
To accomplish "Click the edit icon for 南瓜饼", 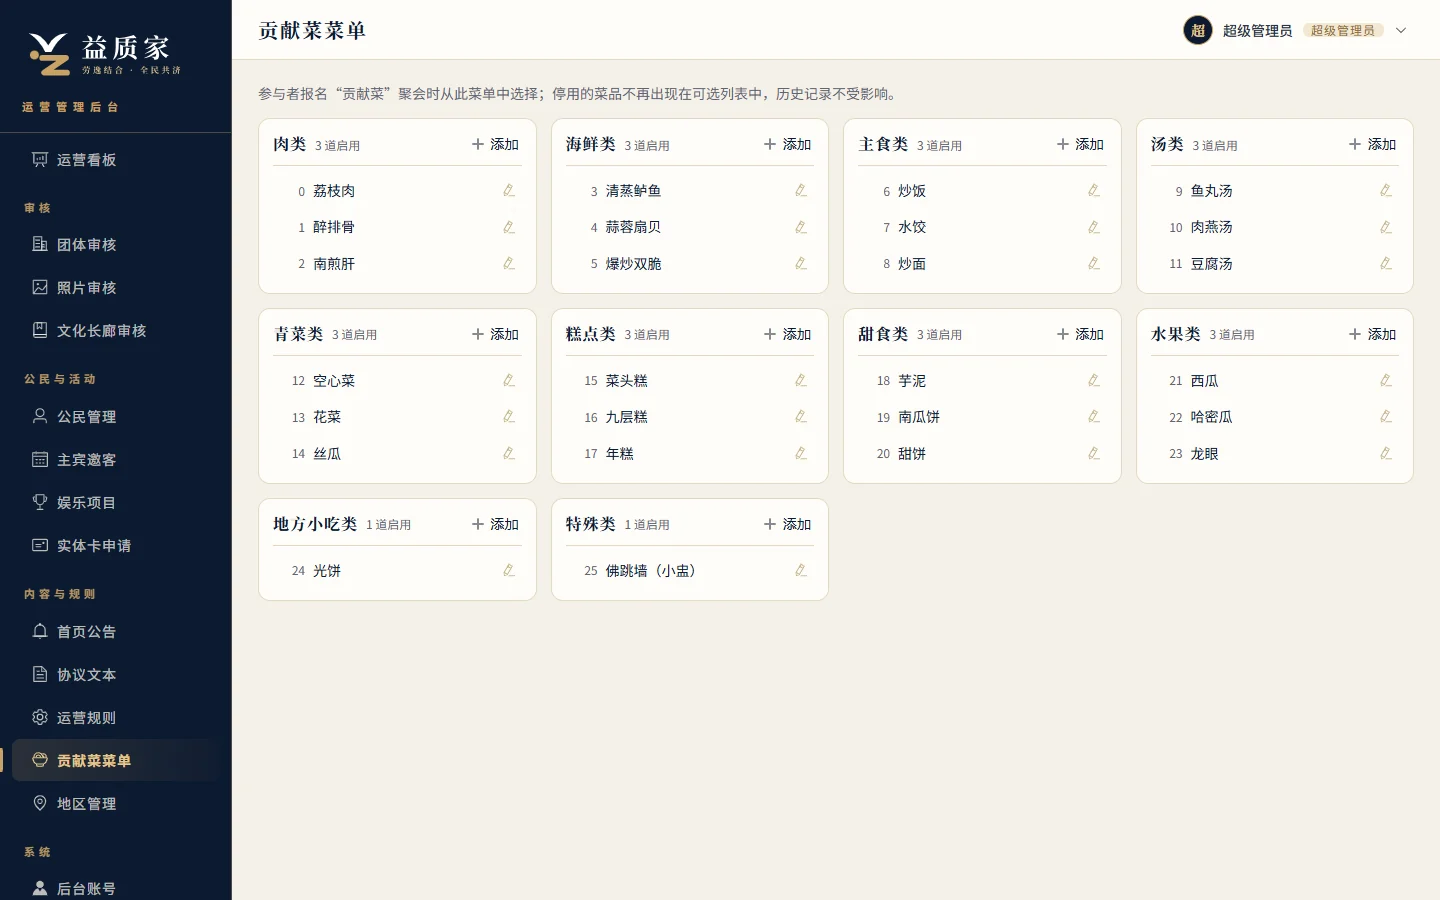I will pos(1094,416).
